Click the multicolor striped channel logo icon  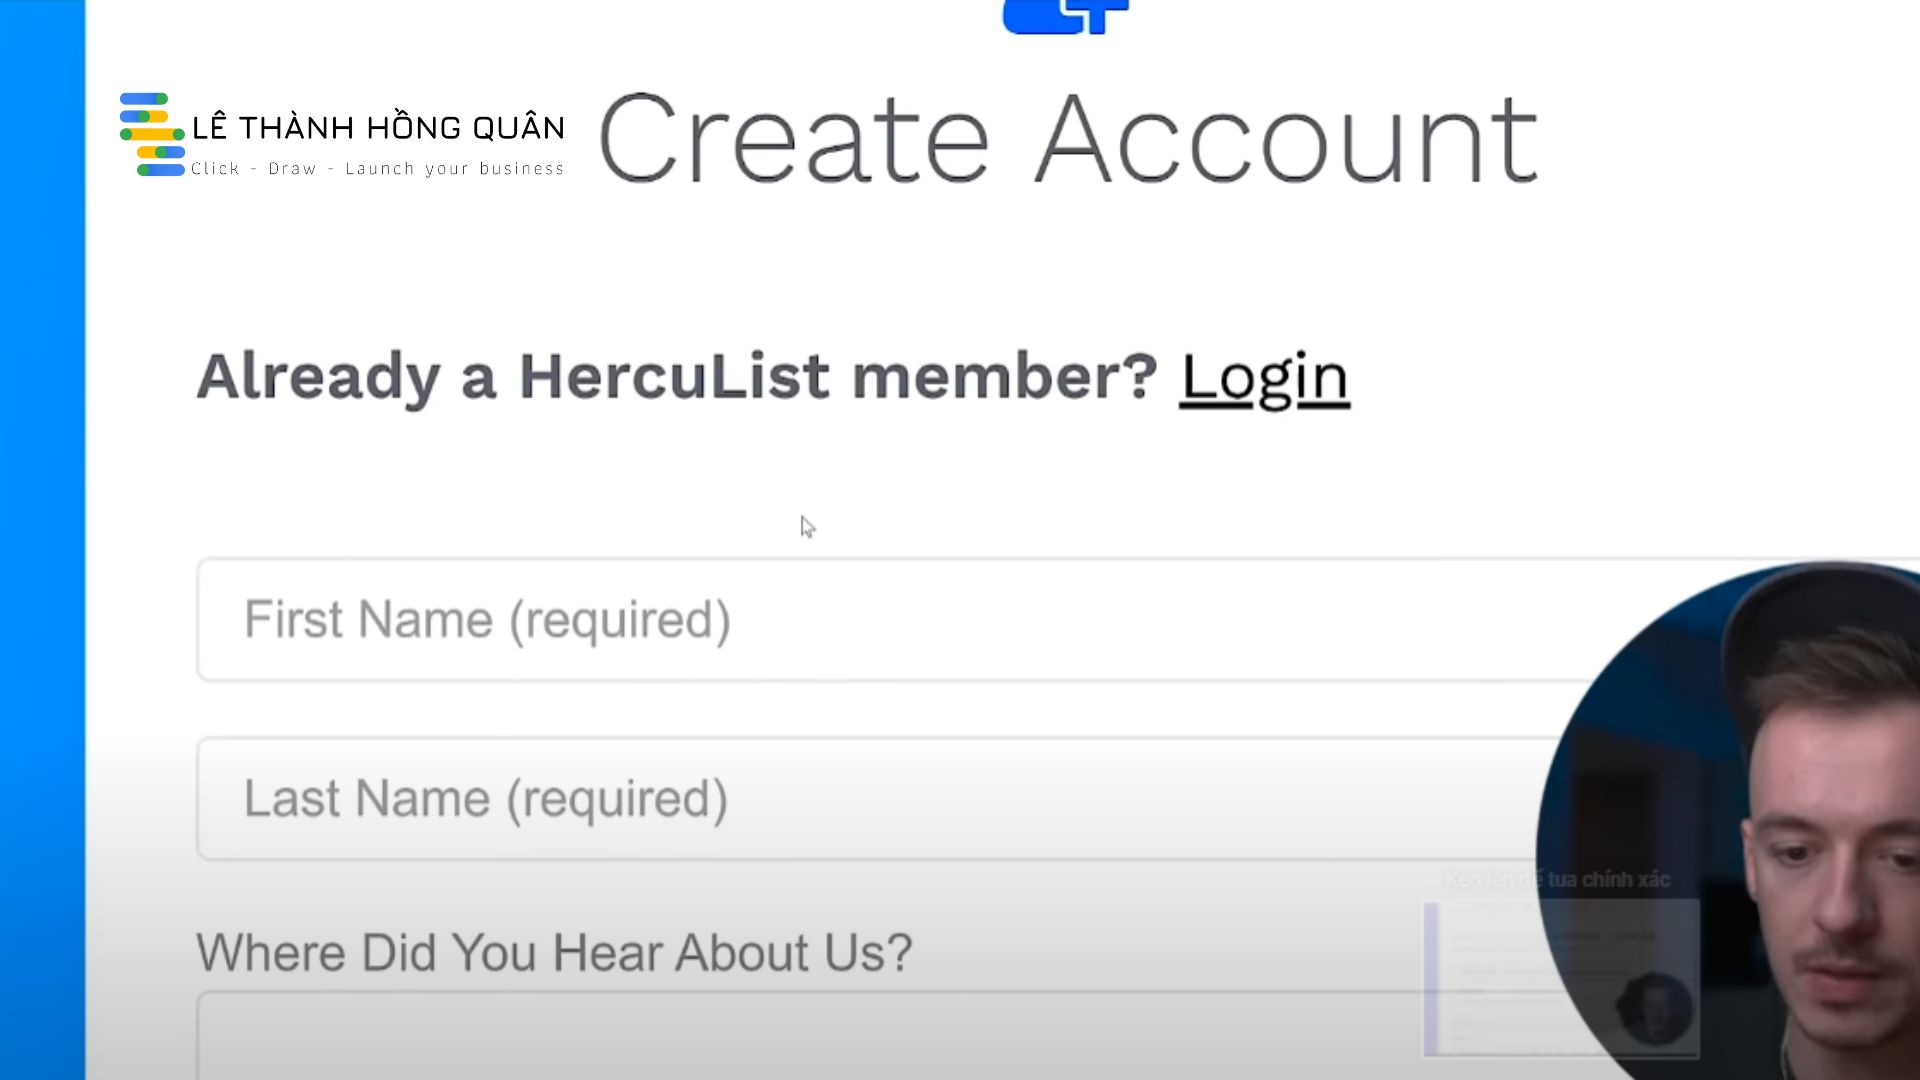[x=151, y=135]
